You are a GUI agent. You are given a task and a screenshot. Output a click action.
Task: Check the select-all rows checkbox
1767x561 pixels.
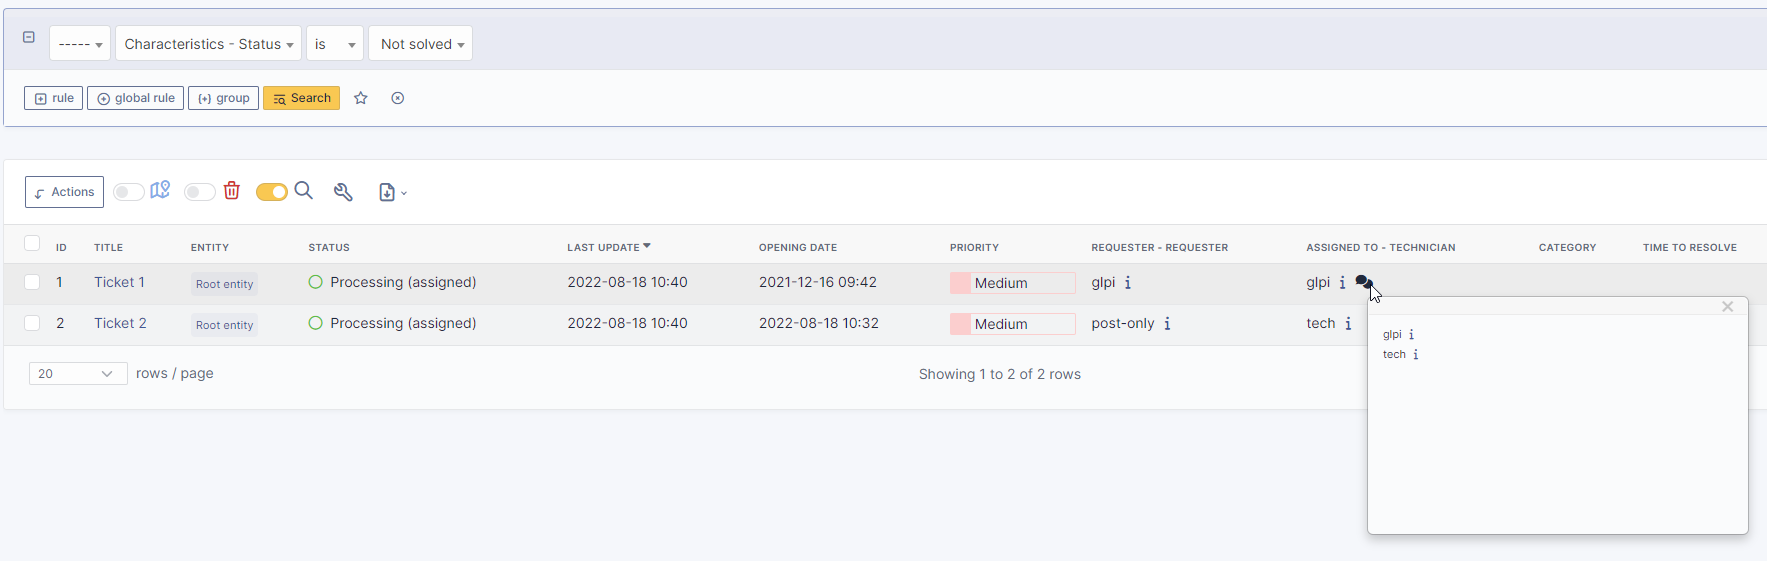32,243
